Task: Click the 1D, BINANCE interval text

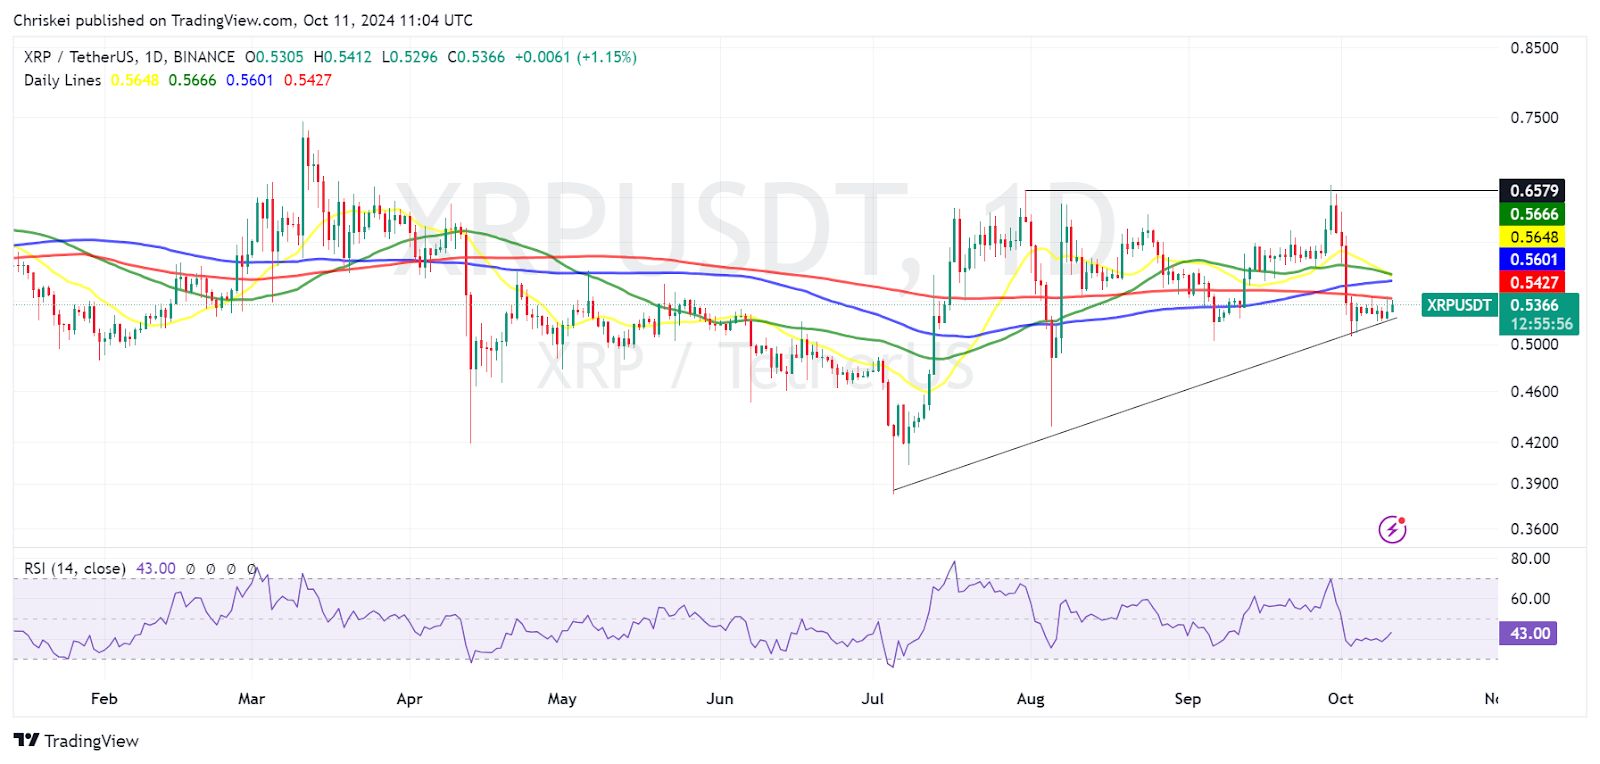Action: [190, 57]
